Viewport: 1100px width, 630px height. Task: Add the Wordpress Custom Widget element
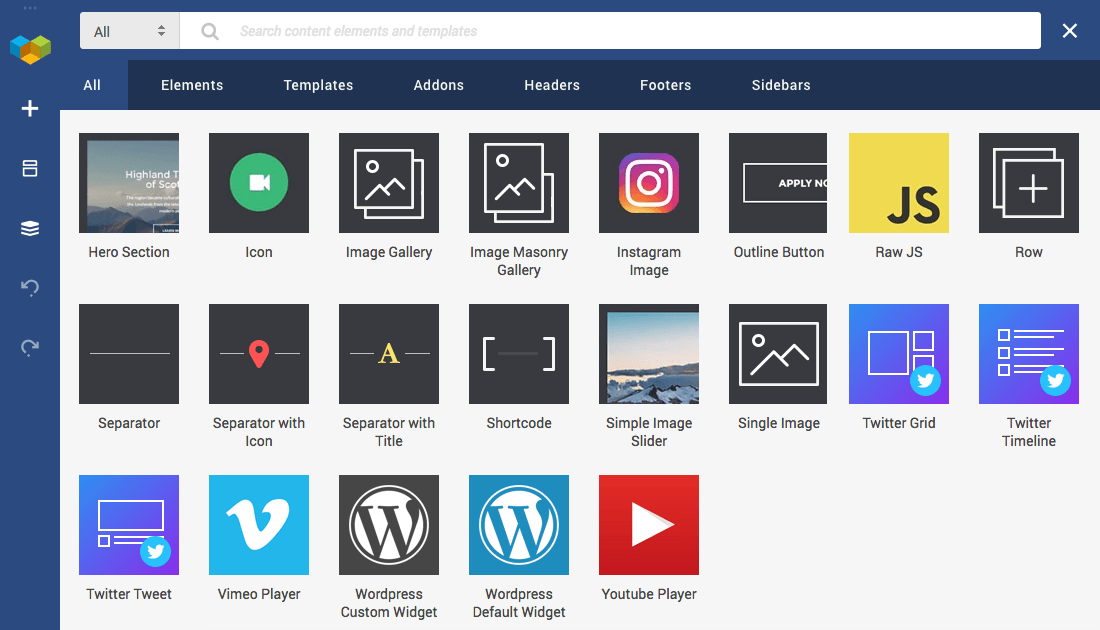389,525
